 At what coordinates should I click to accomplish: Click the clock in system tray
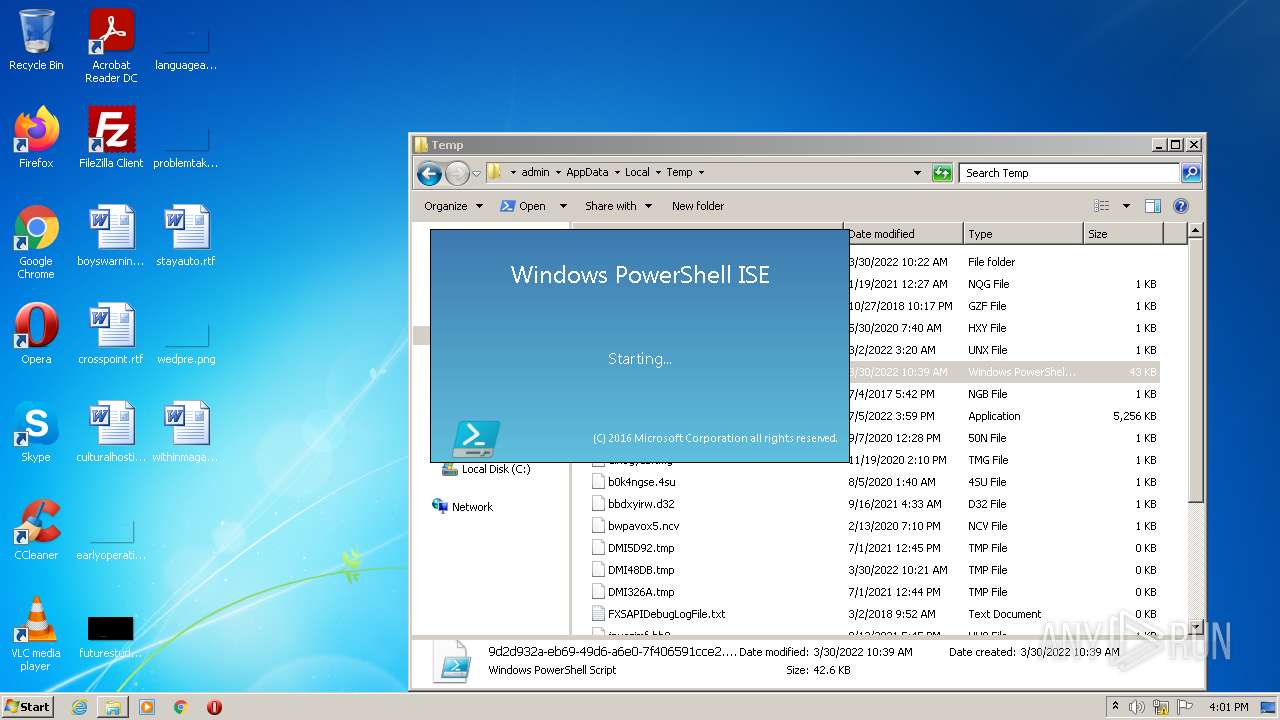coord(1231,707)
